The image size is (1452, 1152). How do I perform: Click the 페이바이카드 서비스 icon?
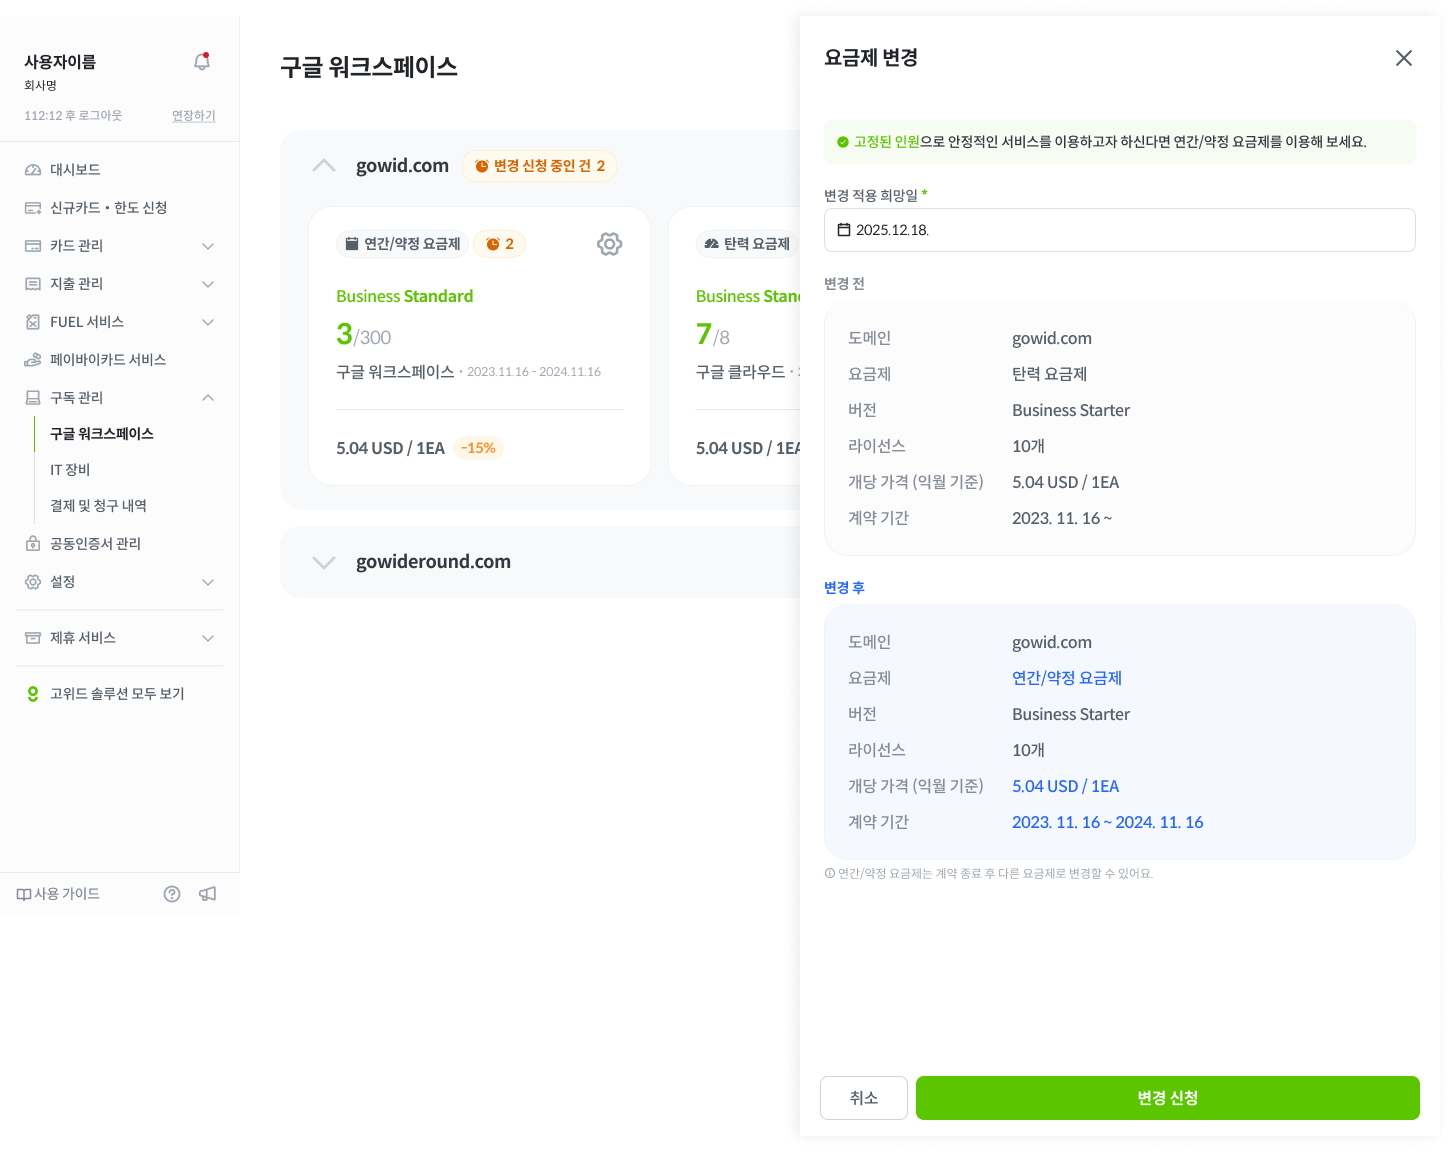tap(33, 360)
